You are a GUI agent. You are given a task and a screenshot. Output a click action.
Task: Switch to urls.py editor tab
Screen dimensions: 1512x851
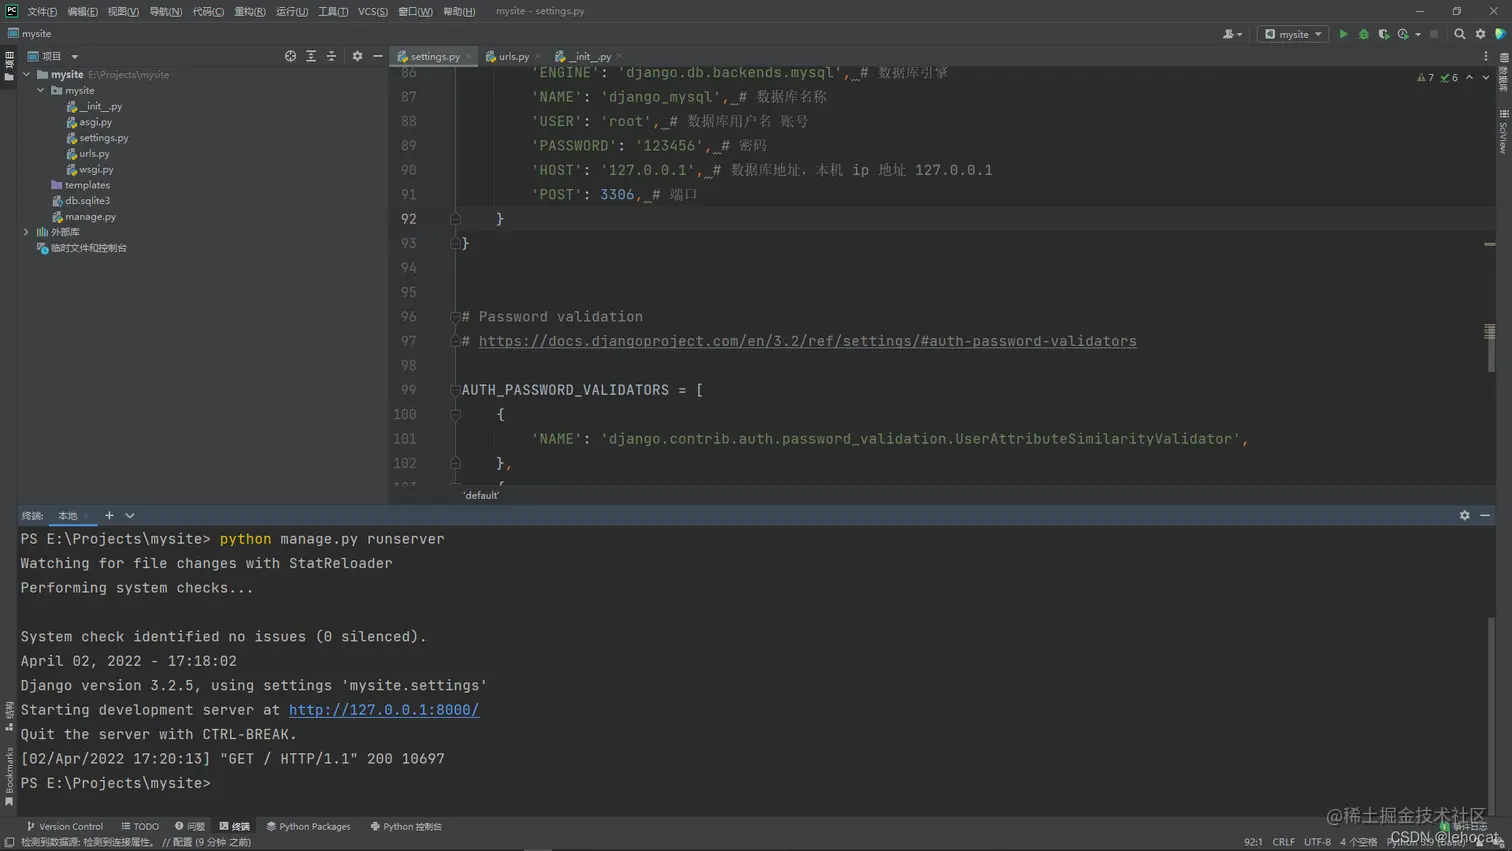[x=513, y=57]
